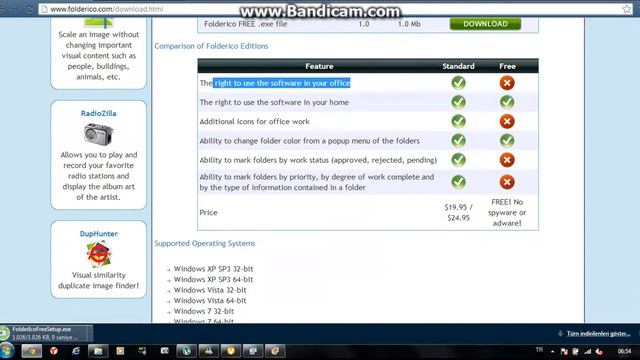Click 'Folderico FREE .exe file' text
Viewport: 640px width, 360px height.
[245, 24]
